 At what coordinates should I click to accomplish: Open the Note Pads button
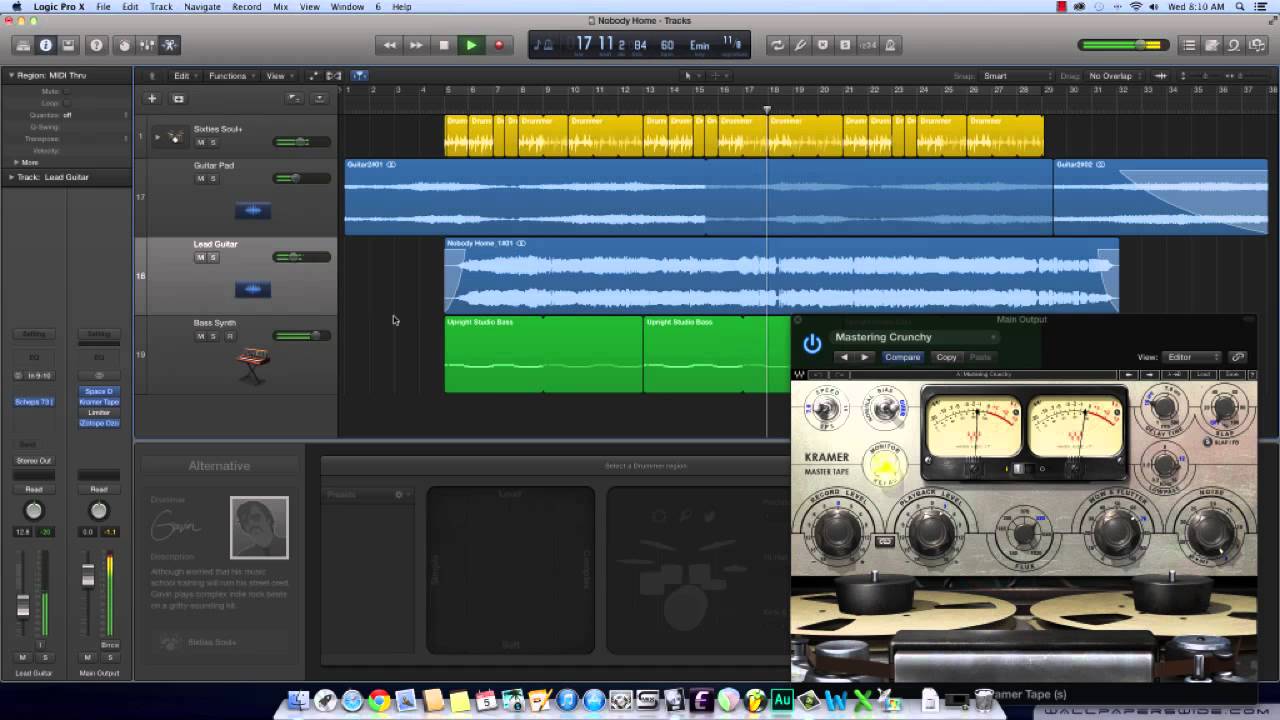[1212, 45]
